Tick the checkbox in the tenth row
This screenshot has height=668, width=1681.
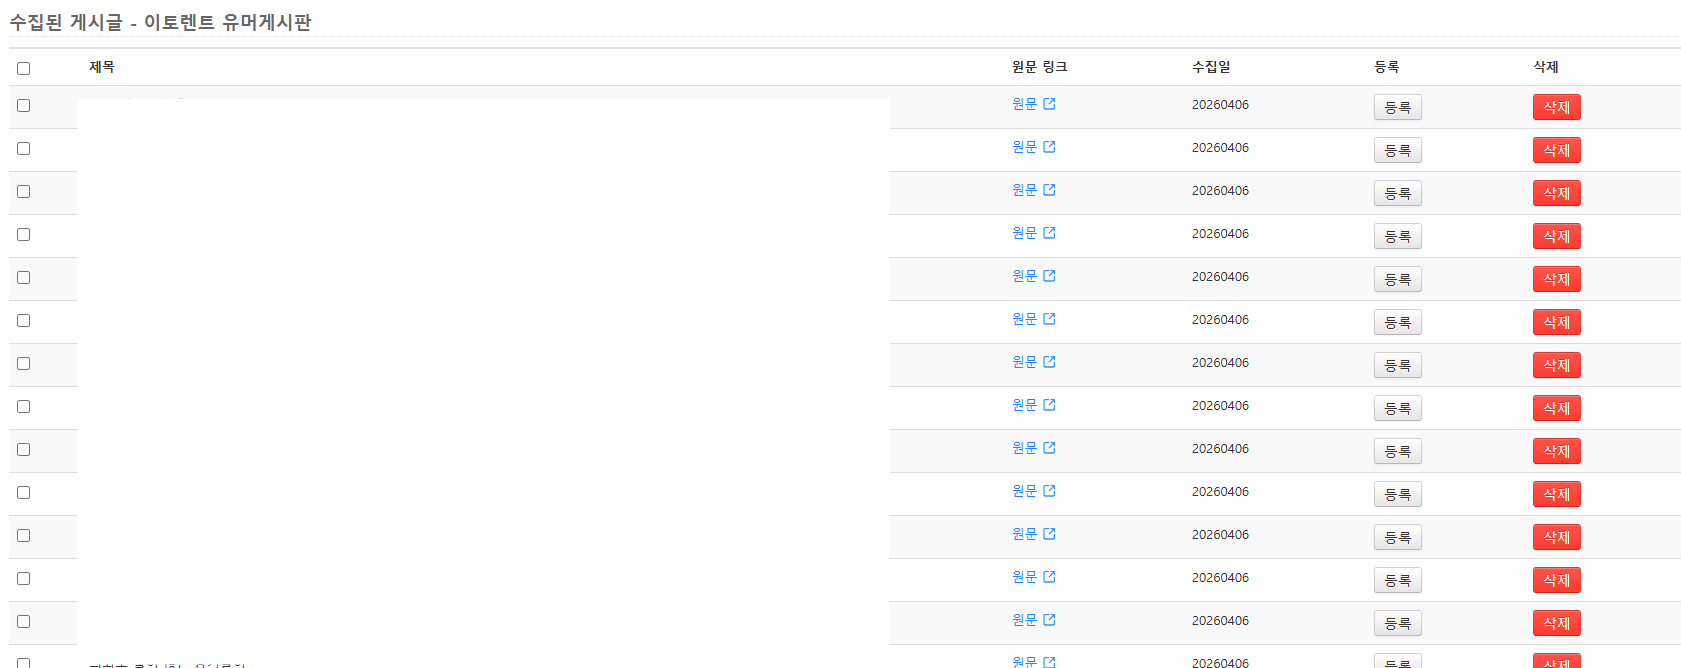click(x=24, y=493)
